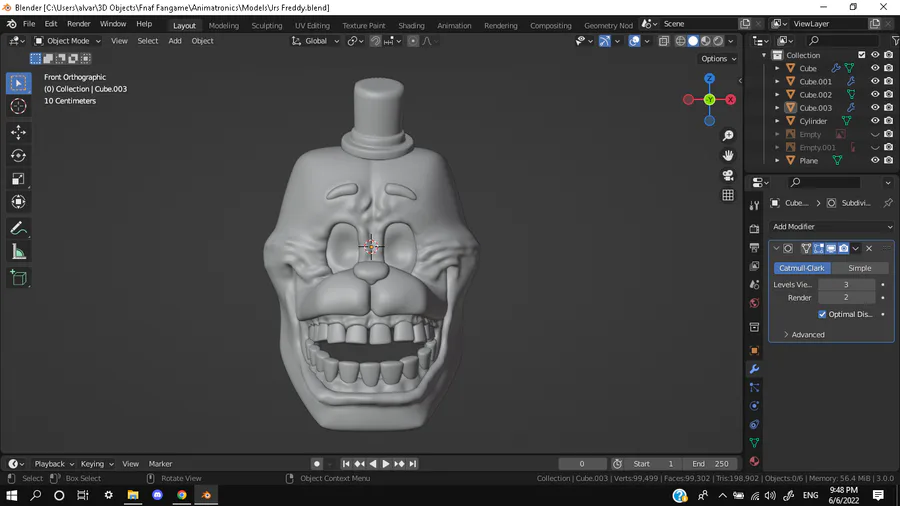
Task: Choose the Simple subdivision type
Action: (859, 268)
